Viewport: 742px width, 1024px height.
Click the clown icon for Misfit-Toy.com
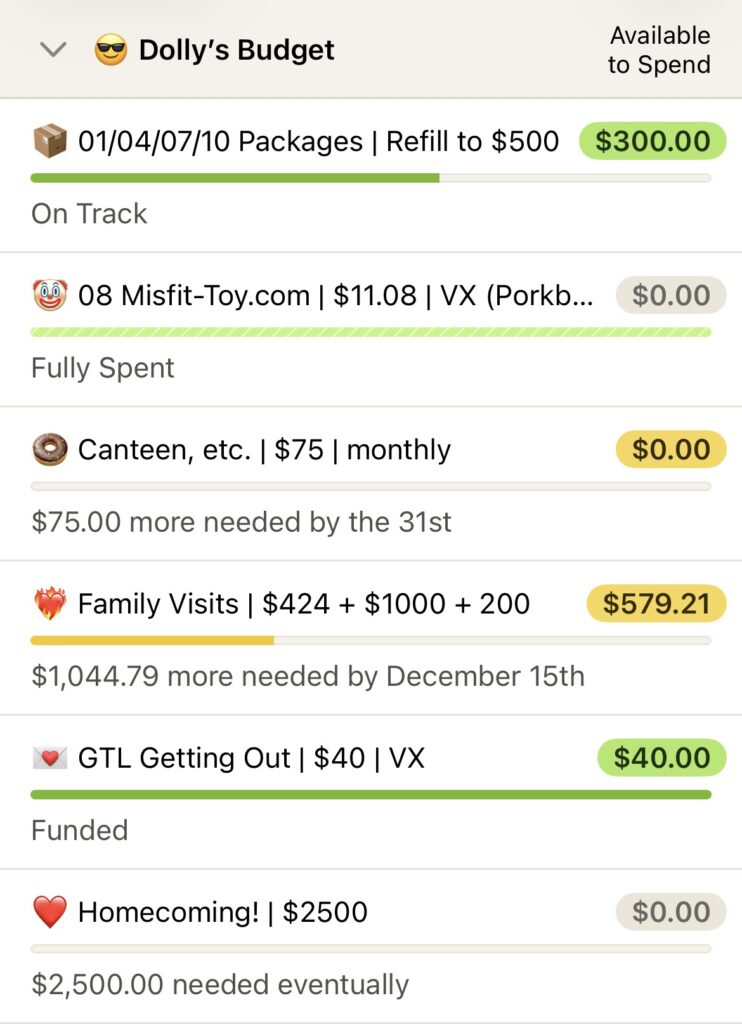(x=50, y=295)
